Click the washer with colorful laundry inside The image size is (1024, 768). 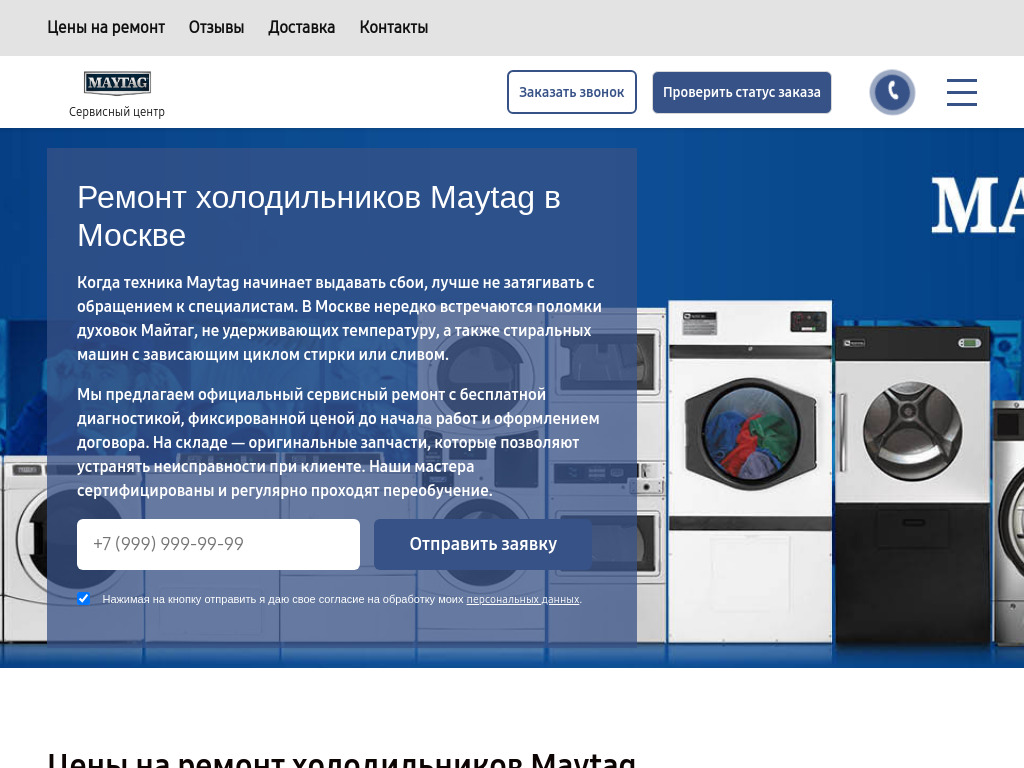(x=749, y=430)
